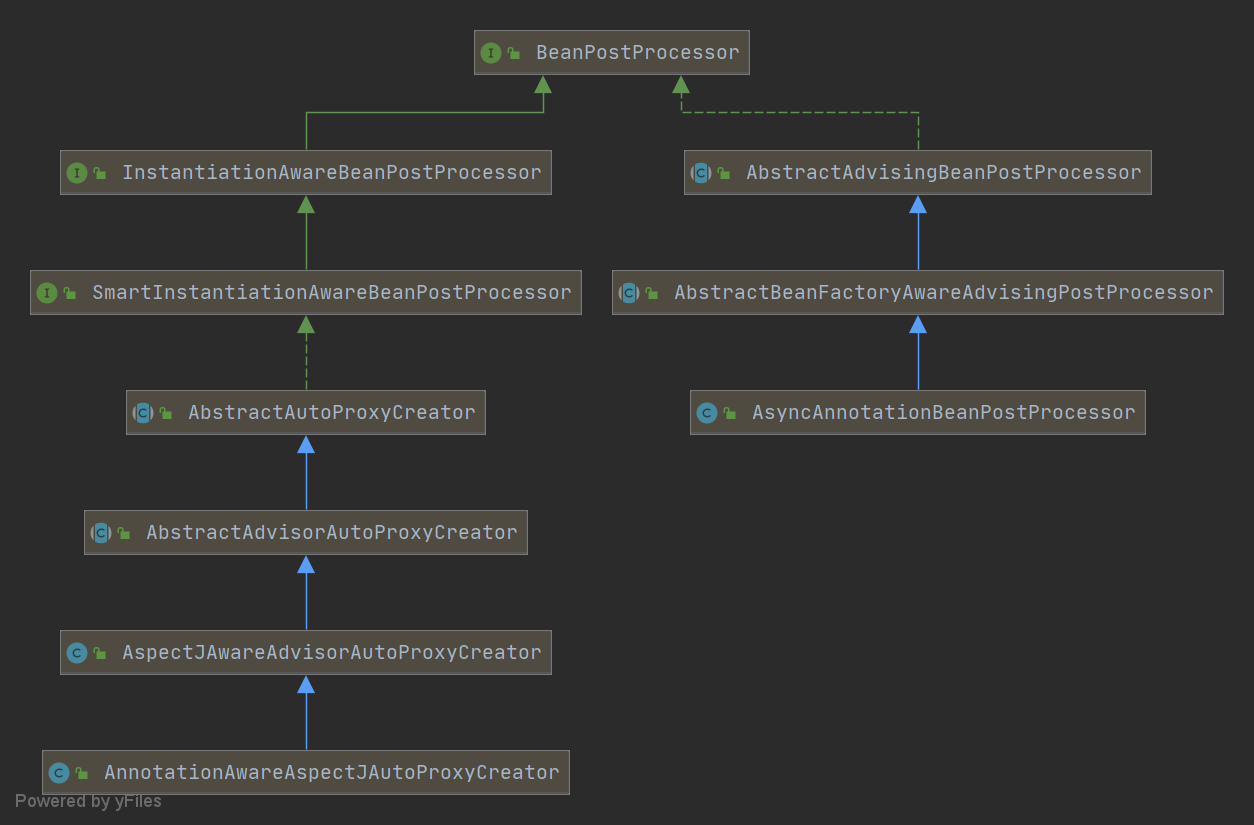
Task: Toggle the lock icon on AbstractBeanFactoryAwareAdvisingPostProcessor
Action: point(651,292)
